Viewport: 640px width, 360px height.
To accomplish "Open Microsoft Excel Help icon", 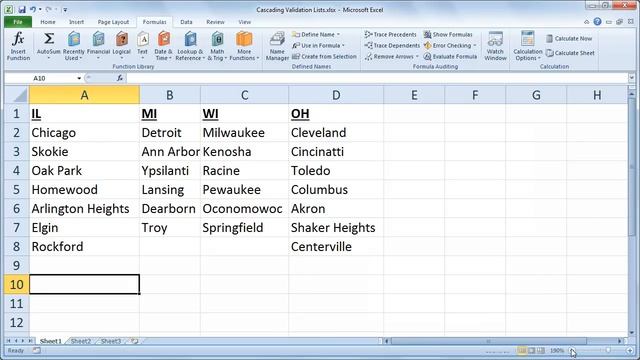I will 597,22.
